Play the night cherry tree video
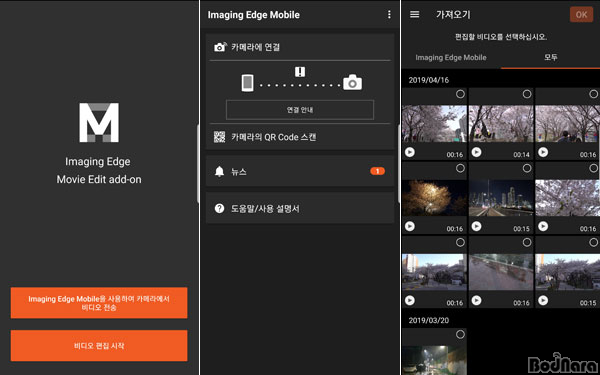Viewport: 600px width, 375px height. pyautogui.click(x=410, y=226)
